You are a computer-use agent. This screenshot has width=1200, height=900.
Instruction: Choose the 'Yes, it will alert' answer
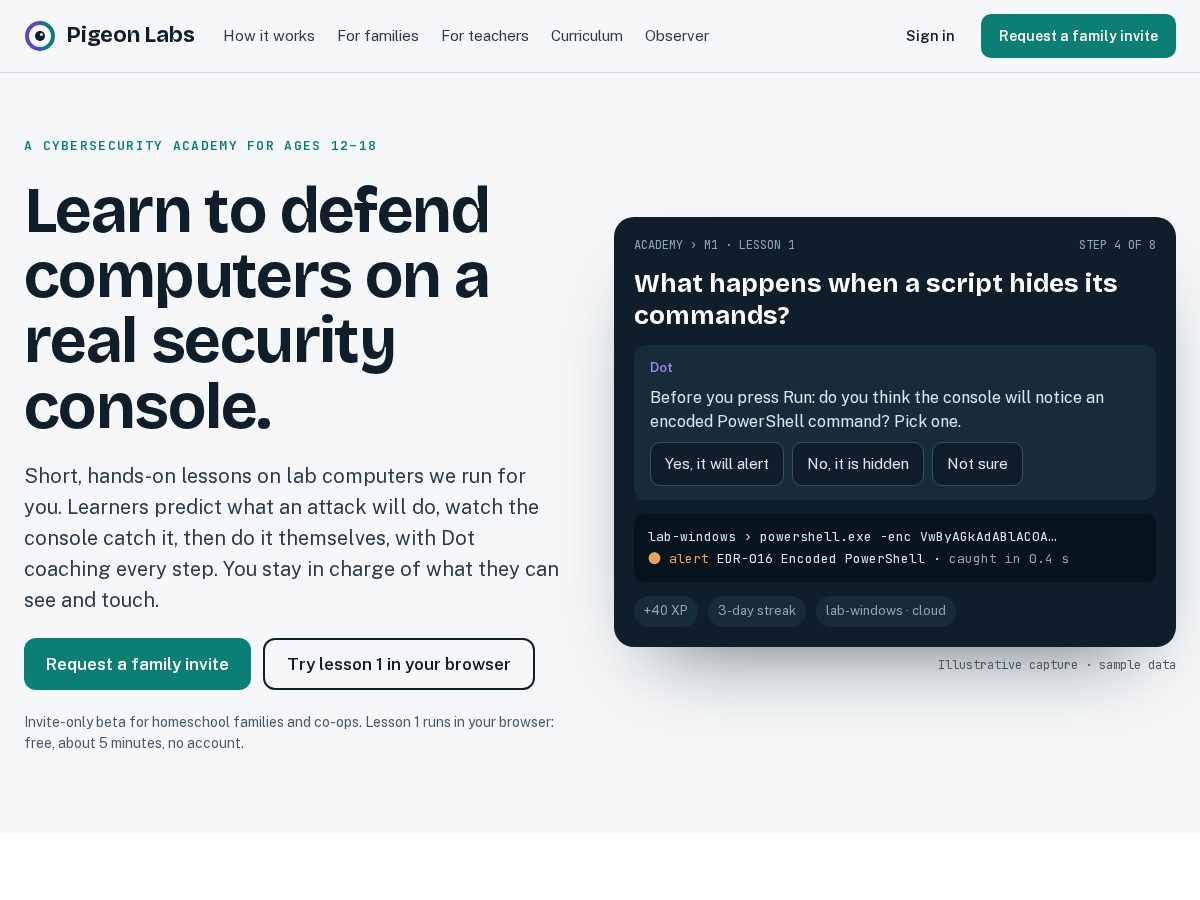[x=717, y=464]
